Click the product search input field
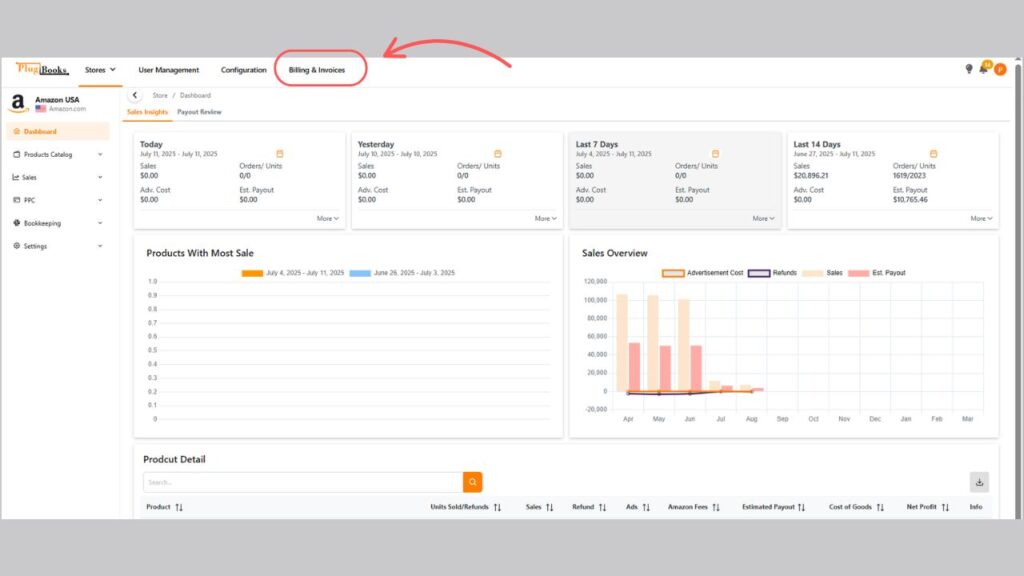 coord(302,482)
